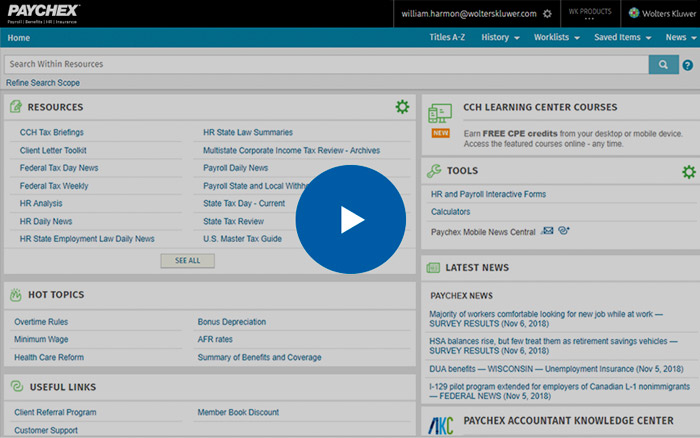Image resolution: width=700 pixels, height=438 pixels.
Task: Open the WK Products menu
Action: click(x=590, y=13)
